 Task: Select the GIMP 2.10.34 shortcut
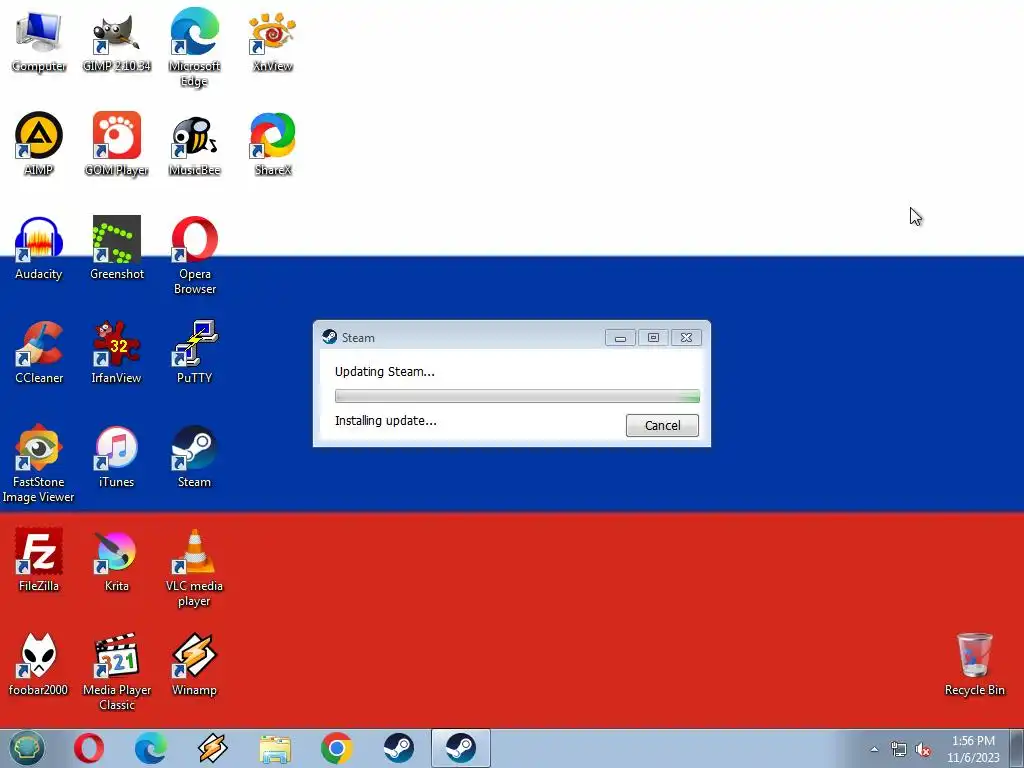point(116,42)
